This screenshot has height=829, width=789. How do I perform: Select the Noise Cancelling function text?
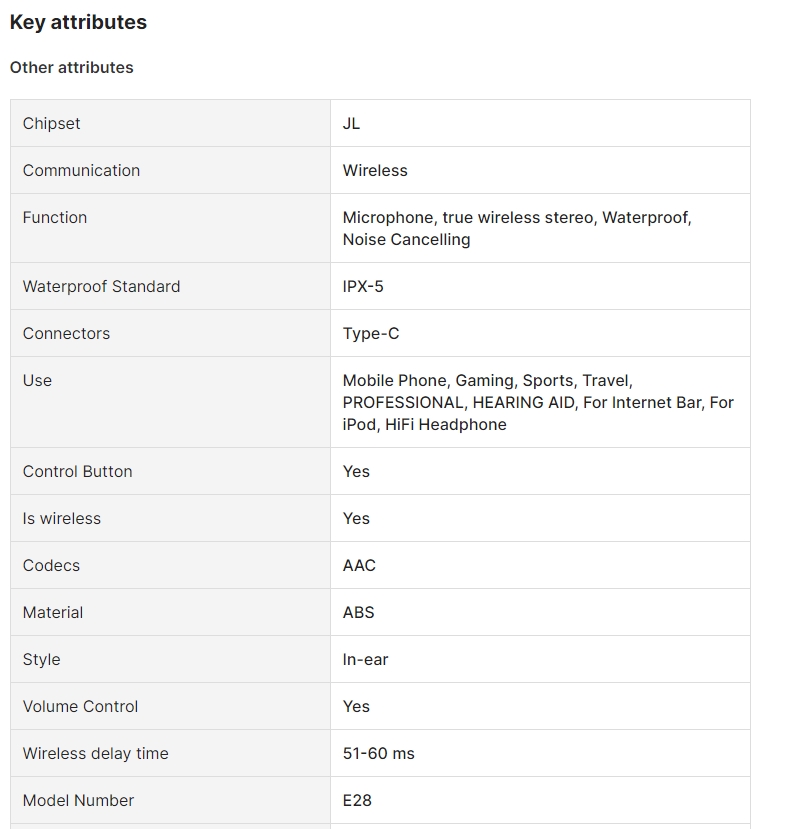coord(406,239)
